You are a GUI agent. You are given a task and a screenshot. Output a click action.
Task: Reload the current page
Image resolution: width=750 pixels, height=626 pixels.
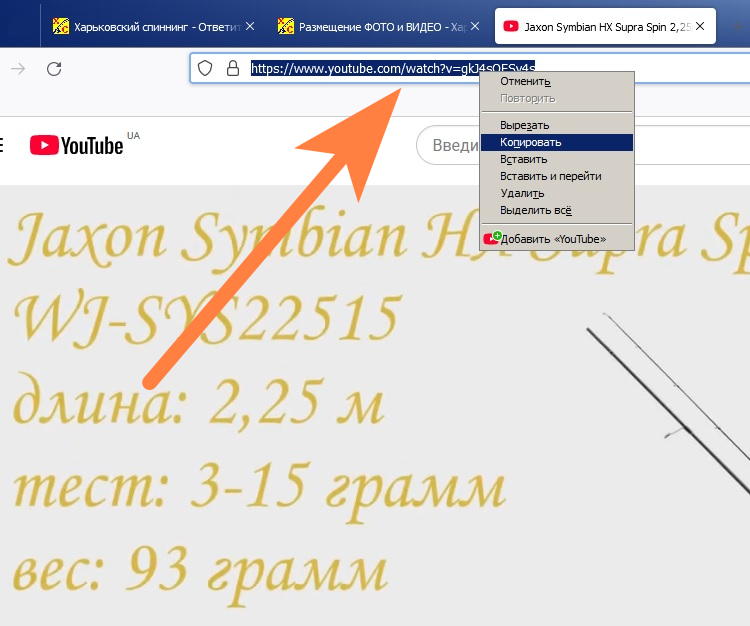pyautogui.click(x=54, y=69)
